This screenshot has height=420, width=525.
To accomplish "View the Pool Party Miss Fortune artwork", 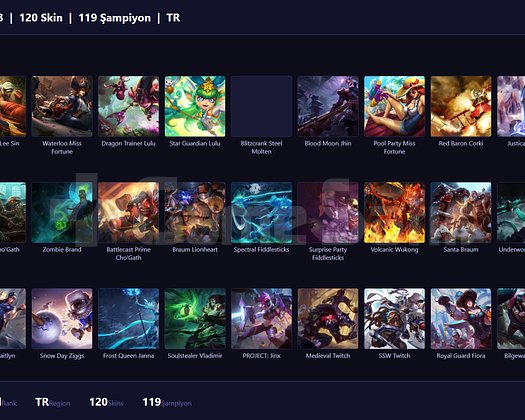I will click(394, 106).
